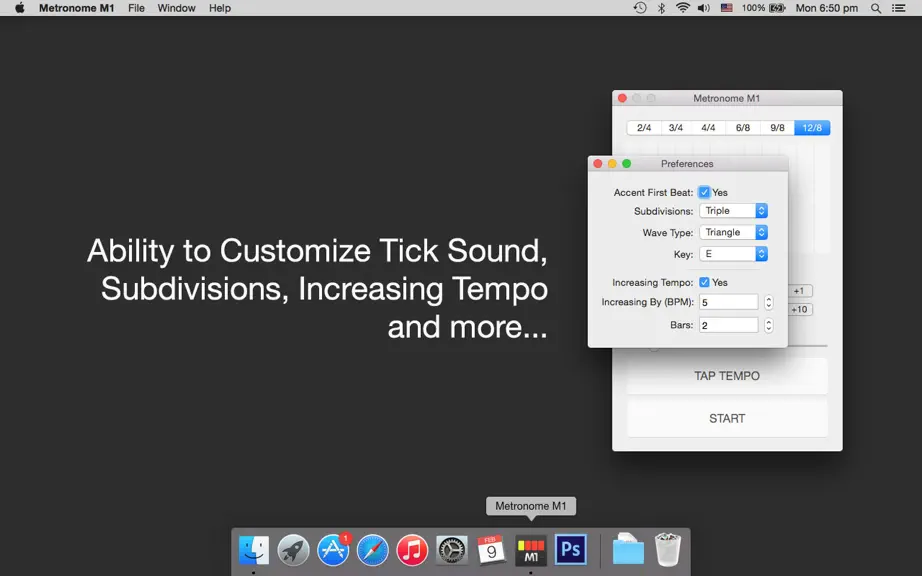Expand the Key dropdown showing E
Screen dimensions: 922x576
coord(733,254)
